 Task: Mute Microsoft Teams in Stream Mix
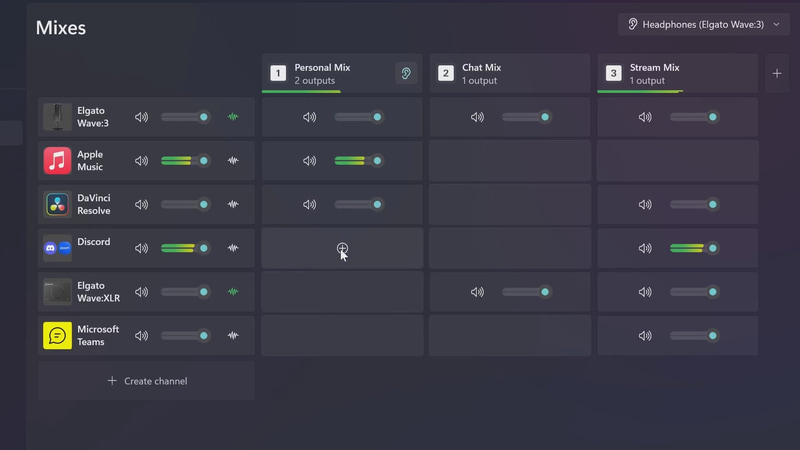(x=645, y=336)
